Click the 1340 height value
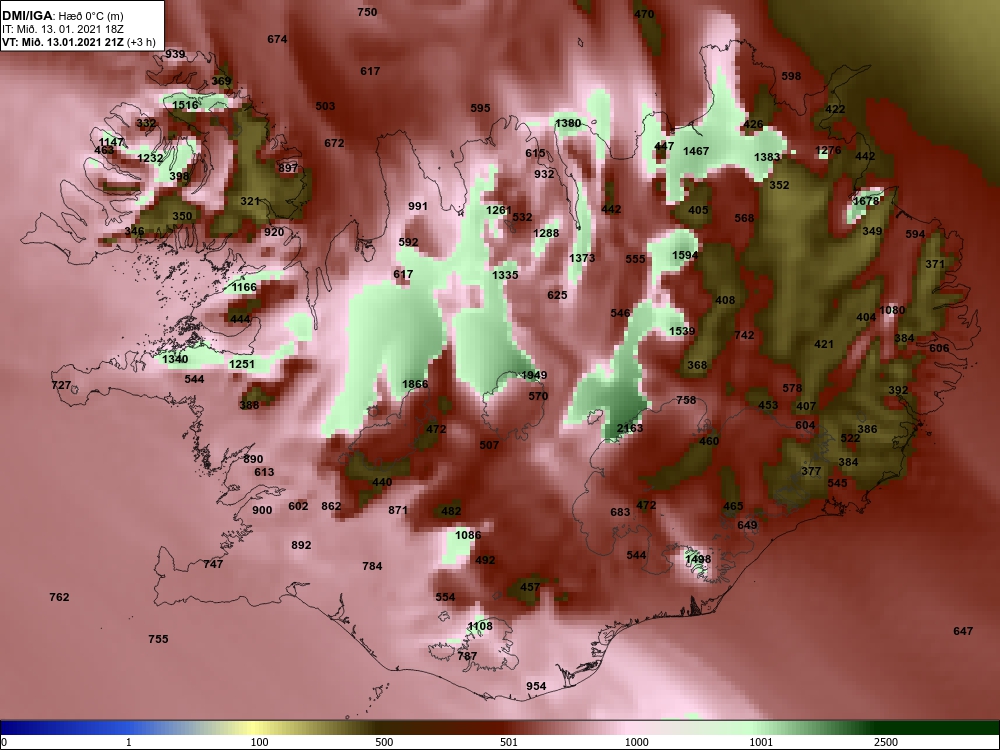Screen dimensions: 1000x750 pyautogui.click(x=175, y=359)
